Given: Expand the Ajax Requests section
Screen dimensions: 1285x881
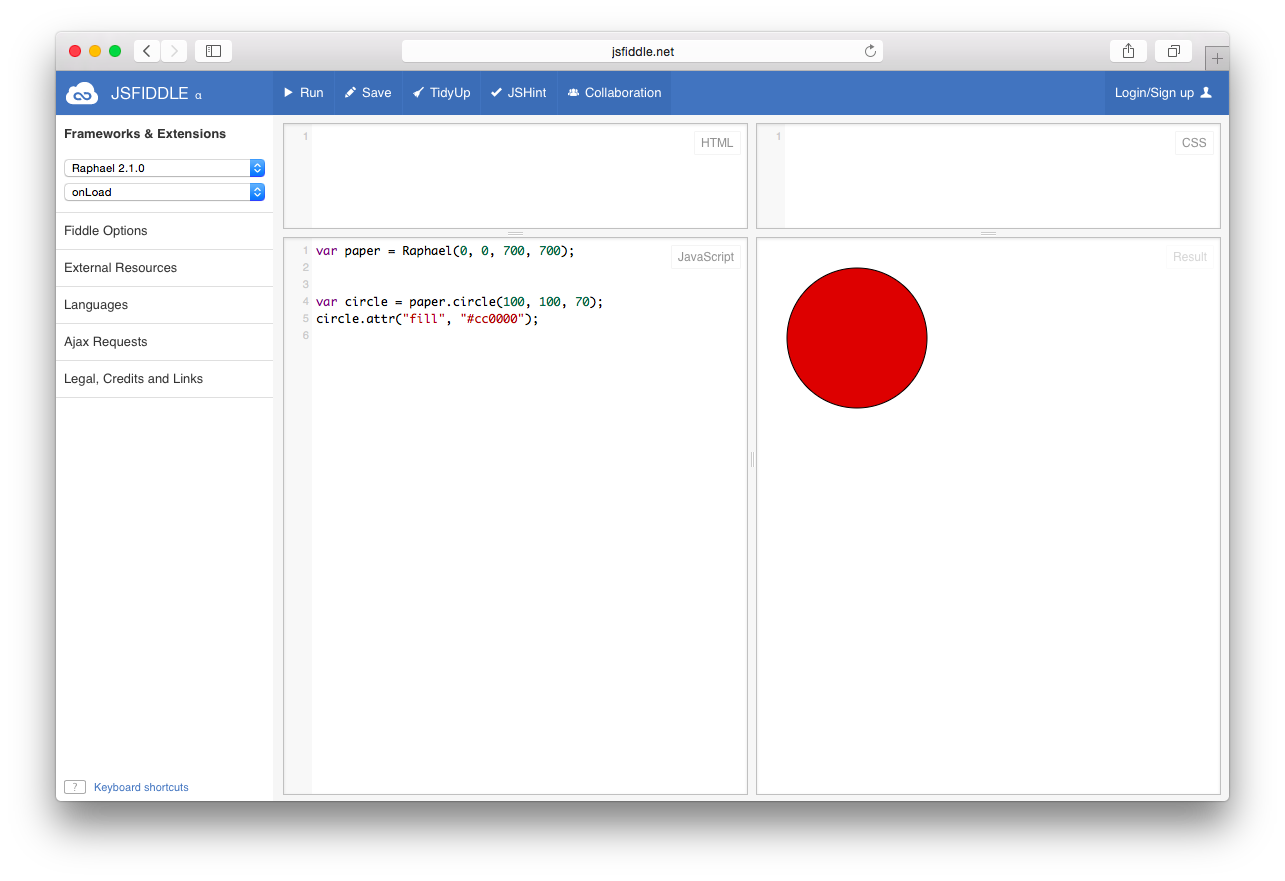Looking at the screenshot, I should 164,342.
